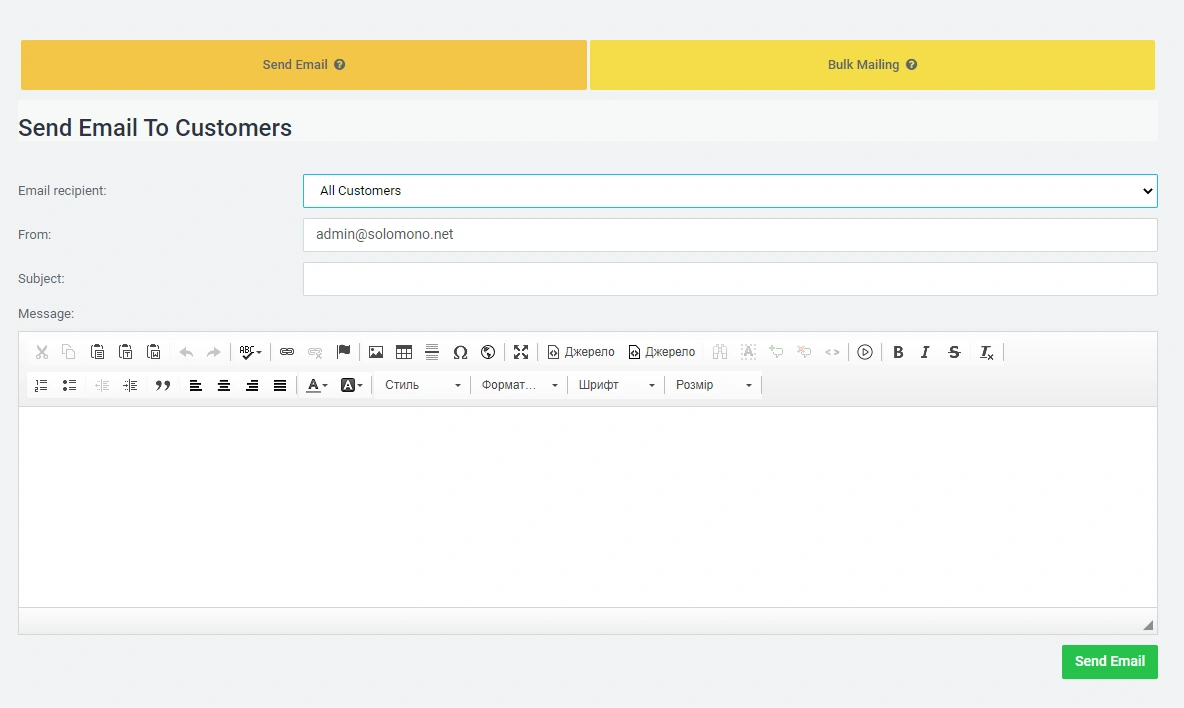Open the text color picker
Image resolution: width=1184 pixels, height=708 pixels.
click(316, 385)
